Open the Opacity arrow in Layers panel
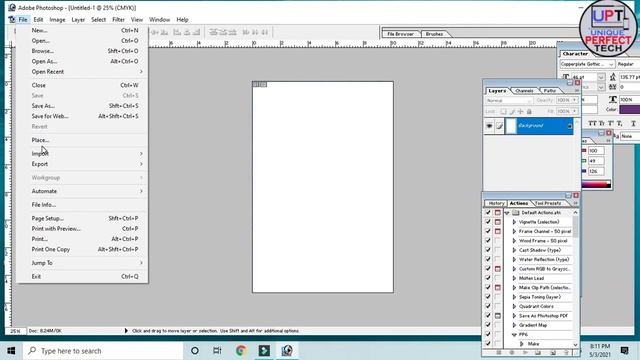 coord(574,100)
